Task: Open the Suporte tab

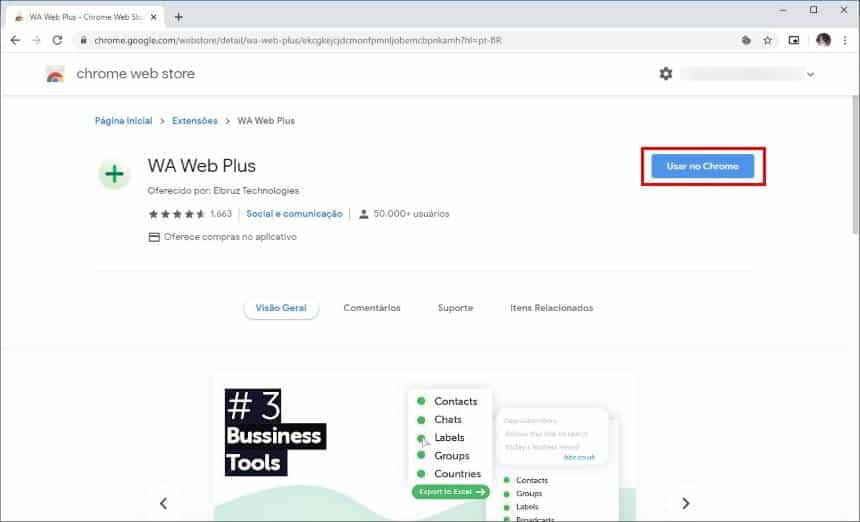Action: (x=455, y=308)
